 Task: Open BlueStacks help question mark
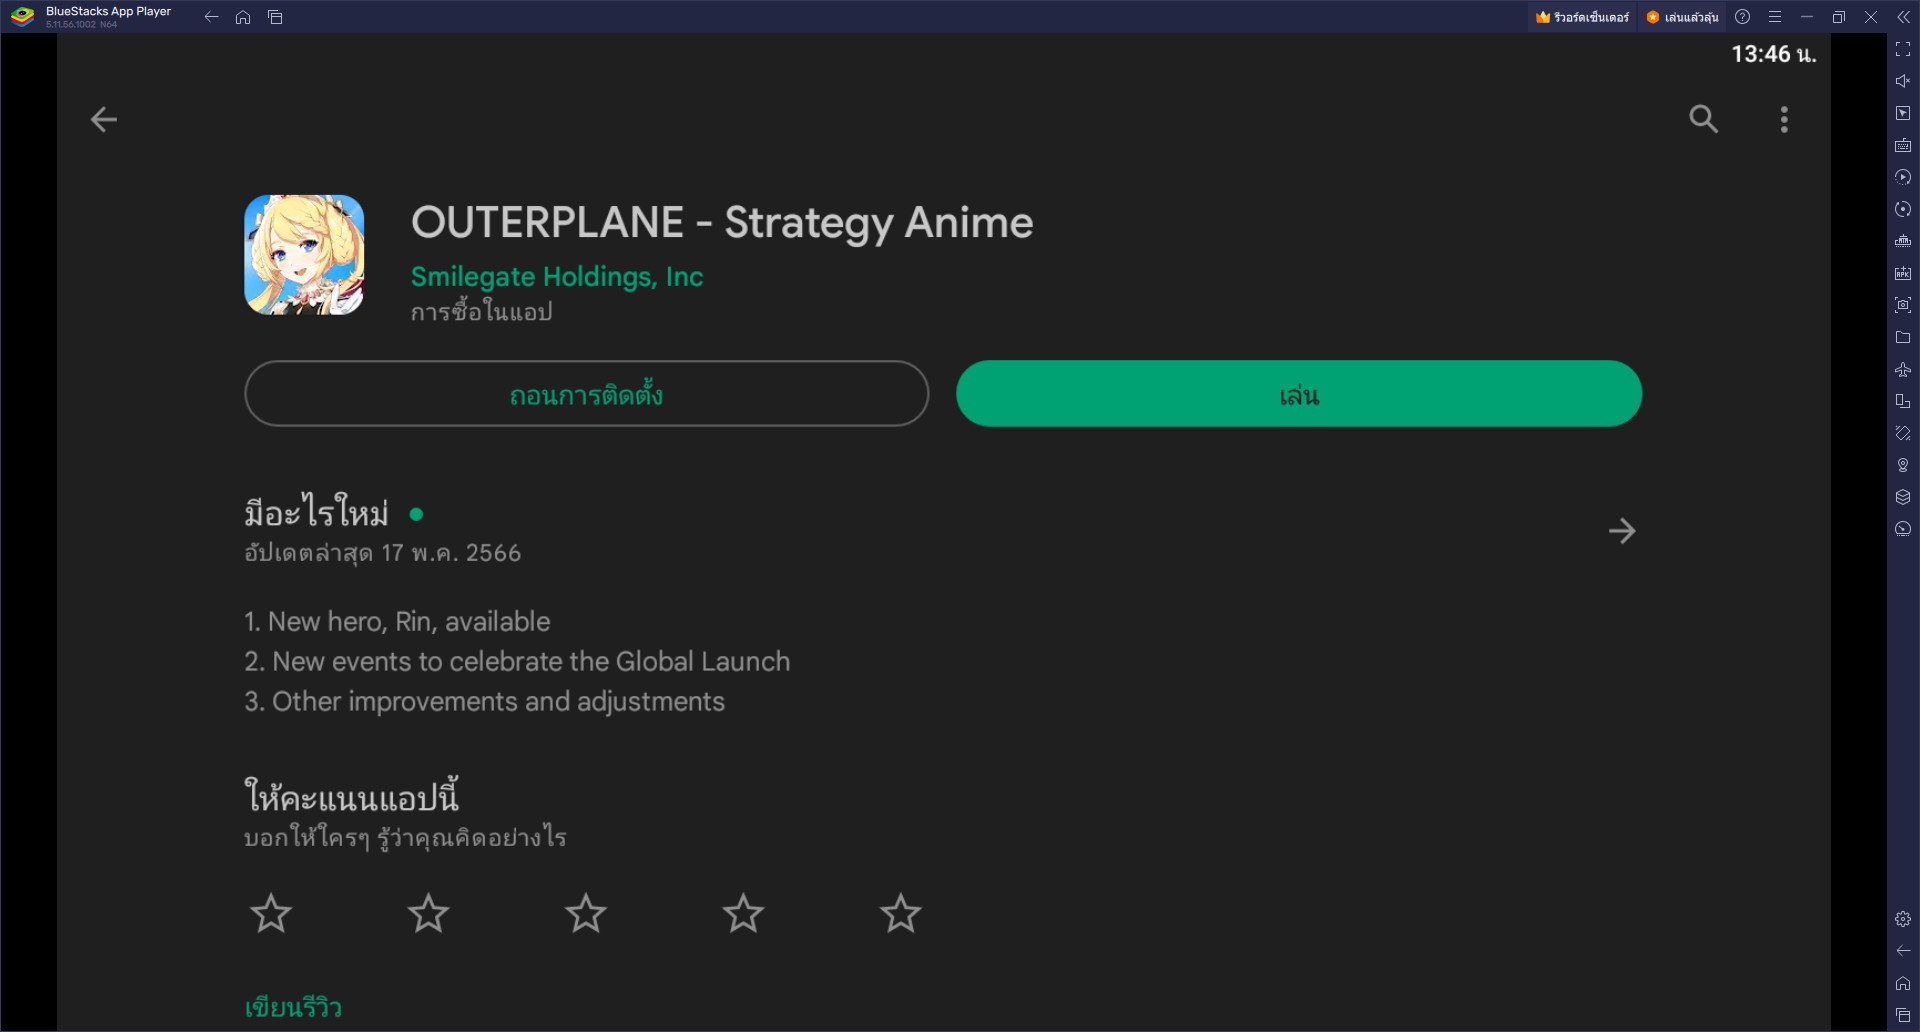coord(1743,17)
